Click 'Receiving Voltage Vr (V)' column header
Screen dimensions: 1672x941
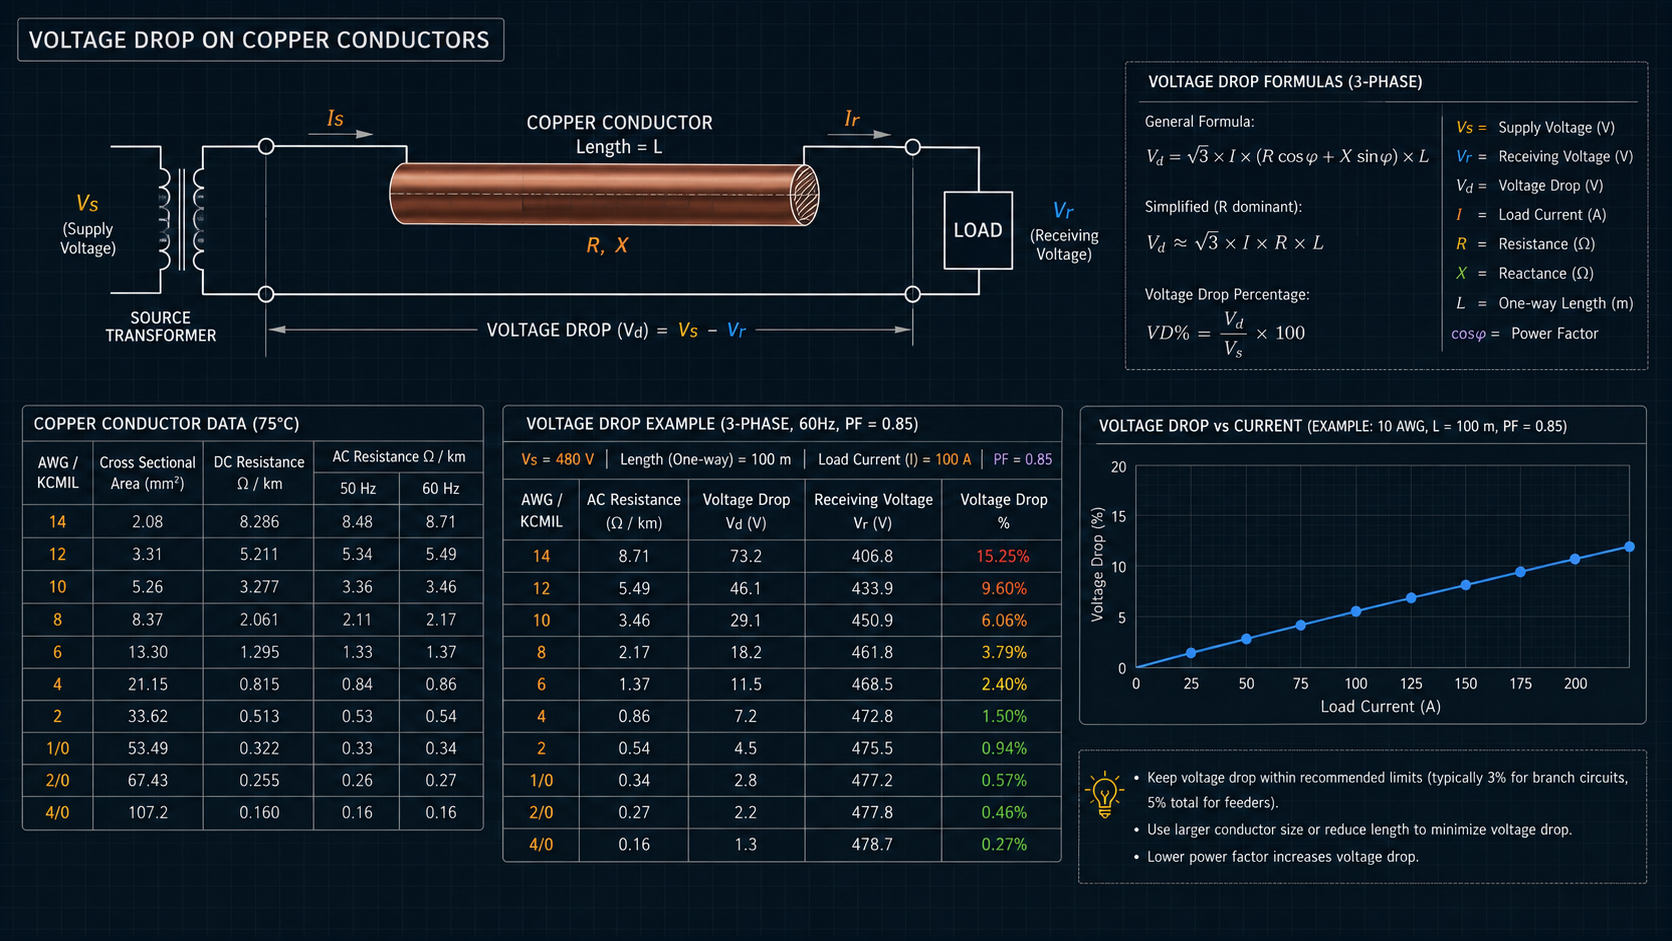click(x=873, y=511)
